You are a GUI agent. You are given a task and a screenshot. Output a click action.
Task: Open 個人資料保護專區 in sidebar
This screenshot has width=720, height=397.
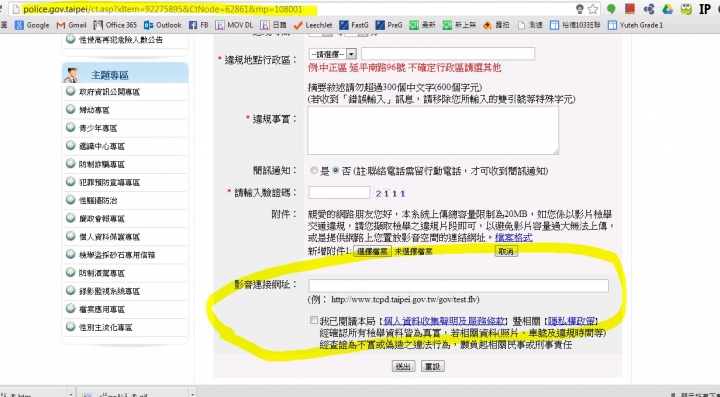click(x=109, y=237)
